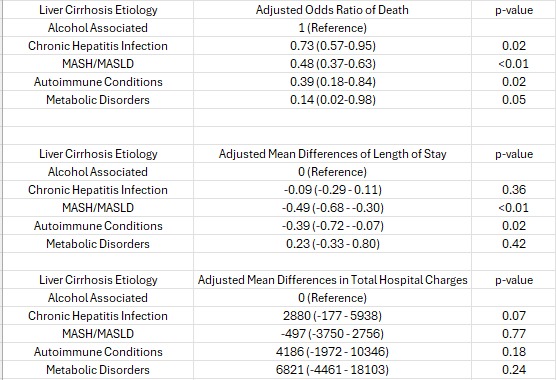This screenshot has height=380, width=556.
Task: Select cell -0.09 (-0.29 - 0.11)
Action: [332, 190]
